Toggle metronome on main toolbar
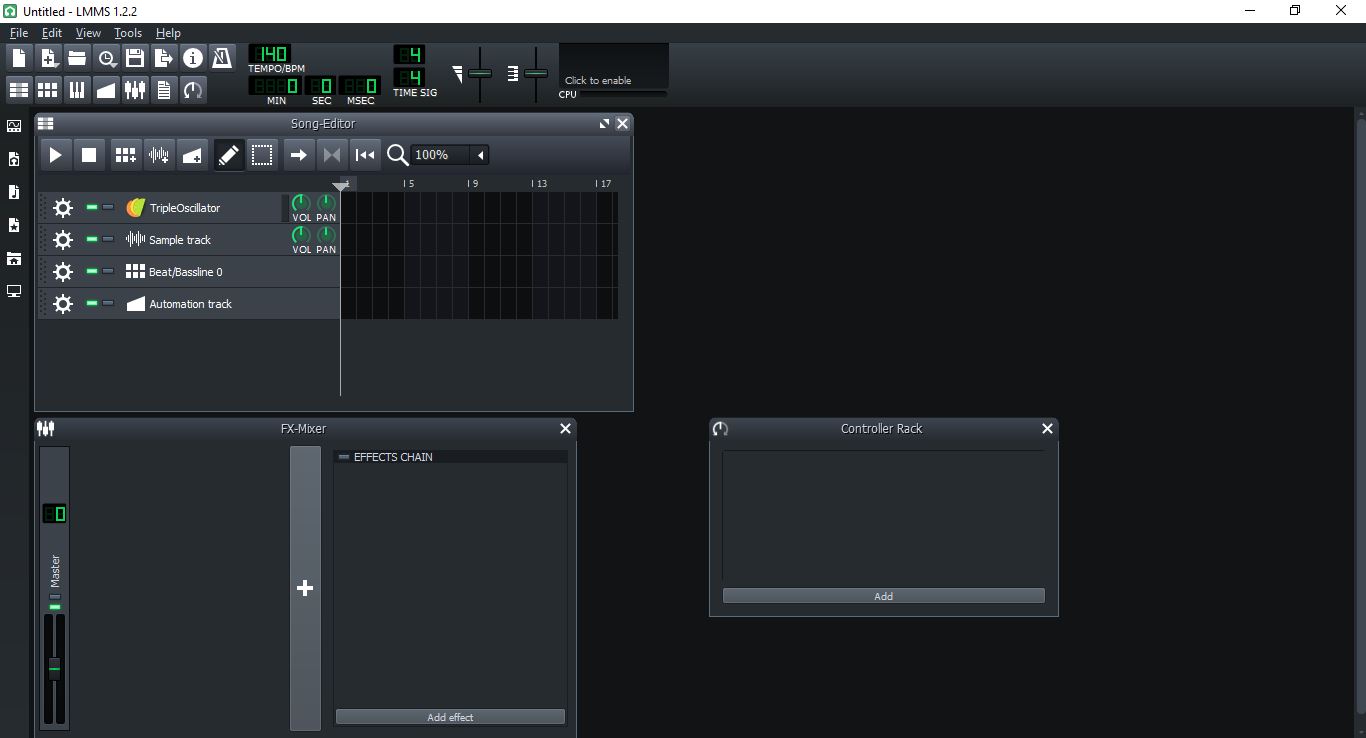Screen dimensions: 1366x738 pyautogui.click(x=222, y=58)
